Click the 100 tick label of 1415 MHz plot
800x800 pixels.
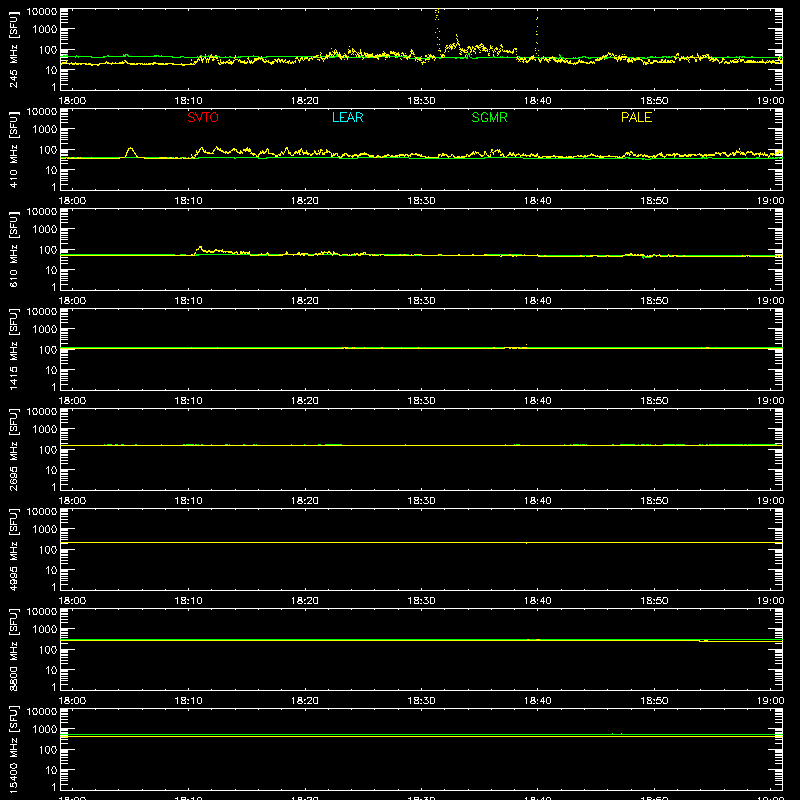click(48, 350)
